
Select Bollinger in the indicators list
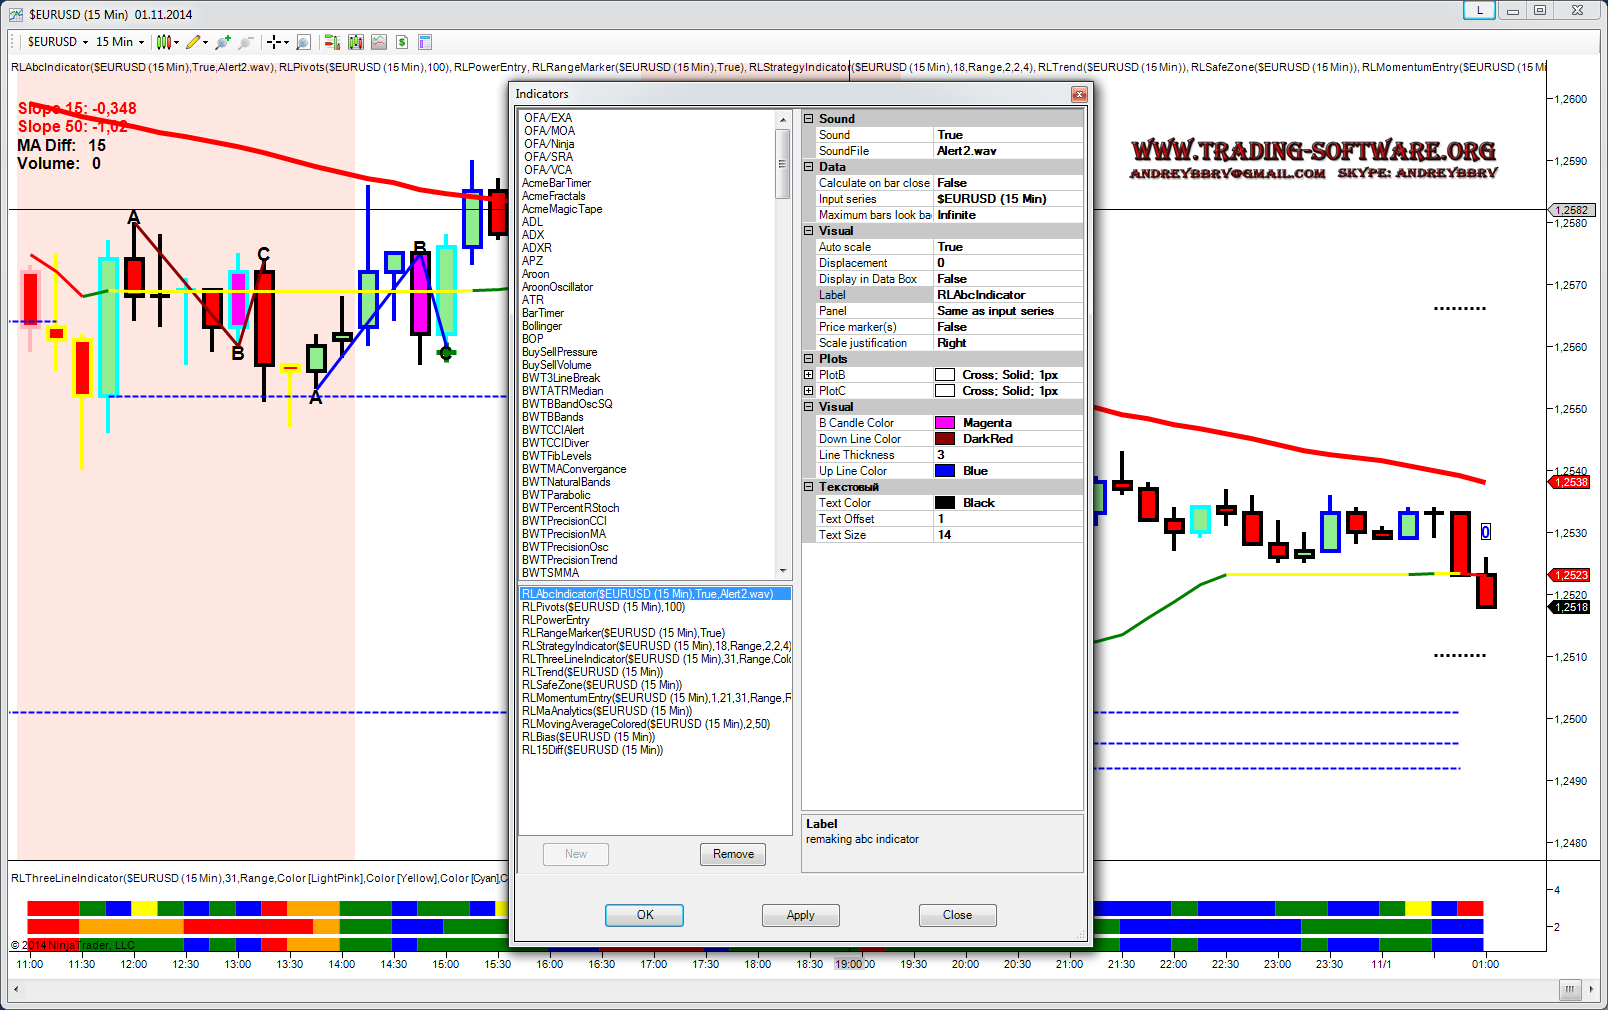coord(542,326)
